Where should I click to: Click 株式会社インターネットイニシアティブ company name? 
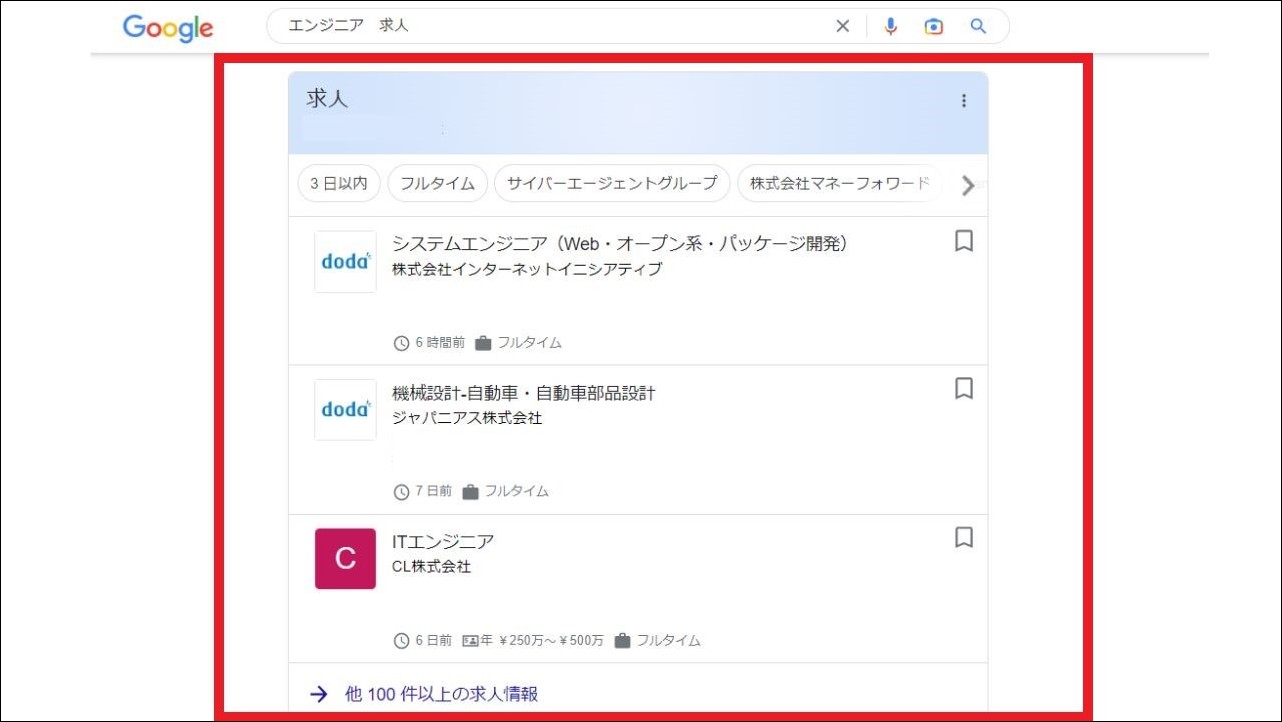527,269
